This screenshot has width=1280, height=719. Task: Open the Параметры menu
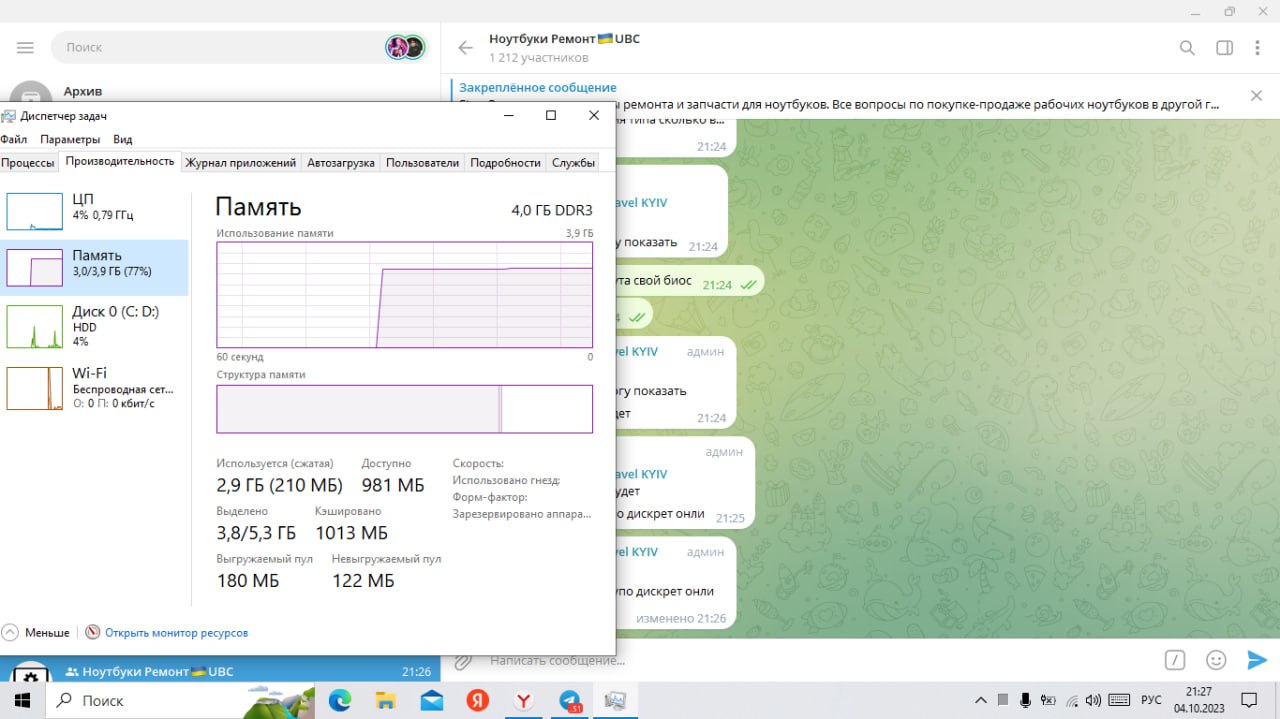pos(70,140)
